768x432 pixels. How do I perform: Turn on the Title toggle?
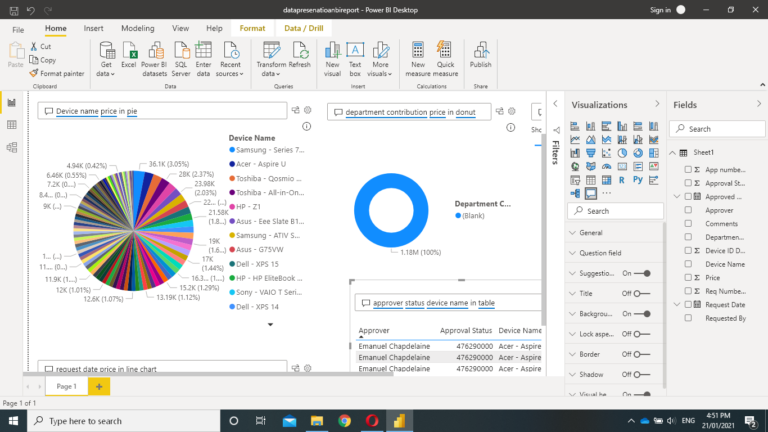pyautogui.click(x=642, y=293)
